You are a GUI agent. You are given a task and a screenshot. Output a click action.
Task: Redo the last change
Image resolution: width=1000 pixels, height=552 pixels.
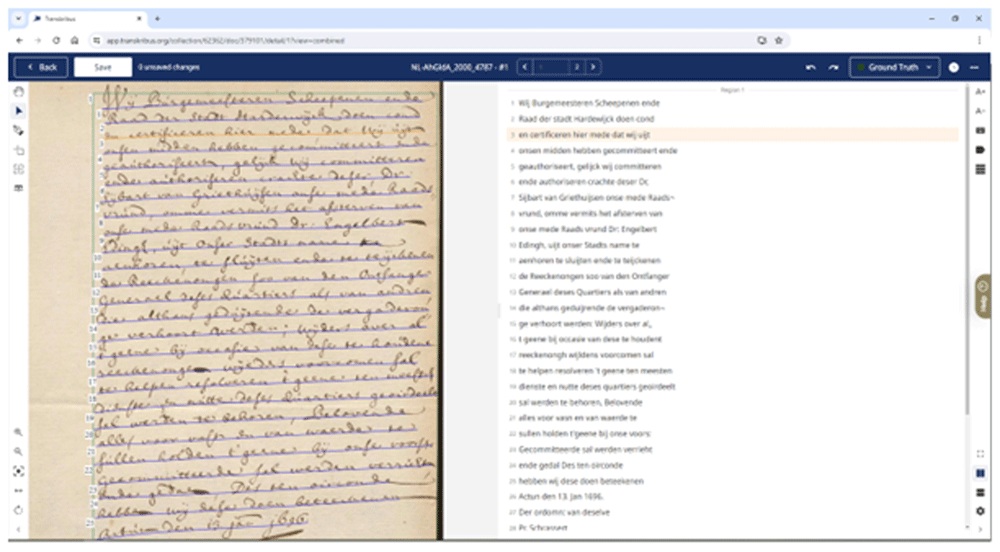point(833,67)
